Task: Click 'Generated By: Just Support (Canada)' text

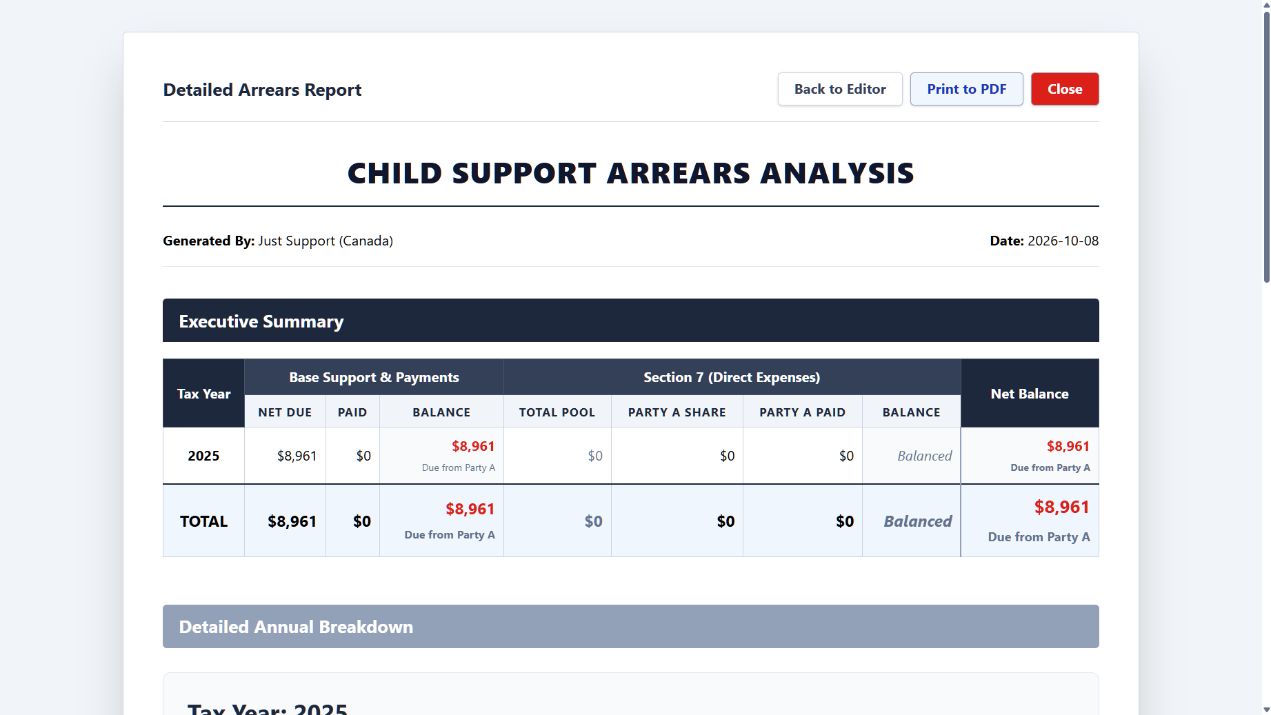Action: pyautogui.click(x=278, y=241)
